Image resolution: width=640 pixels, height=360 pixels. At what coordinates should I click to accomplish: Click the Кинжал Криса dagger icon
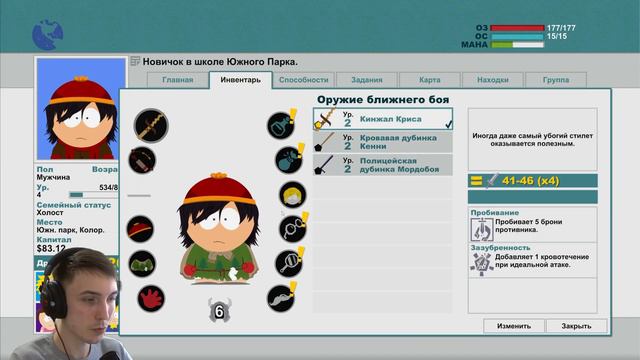pos(325,119)
